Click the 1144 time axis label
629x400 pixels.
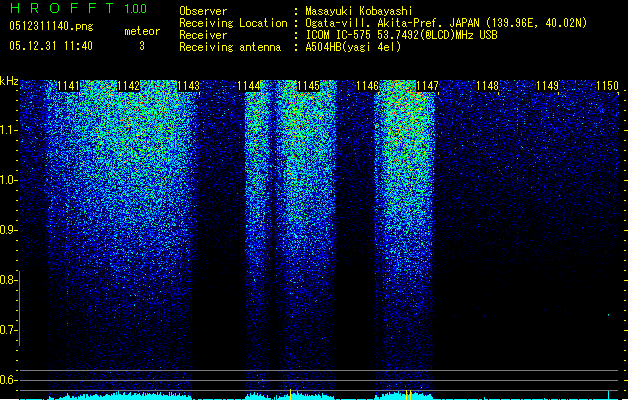pos(248,86)
